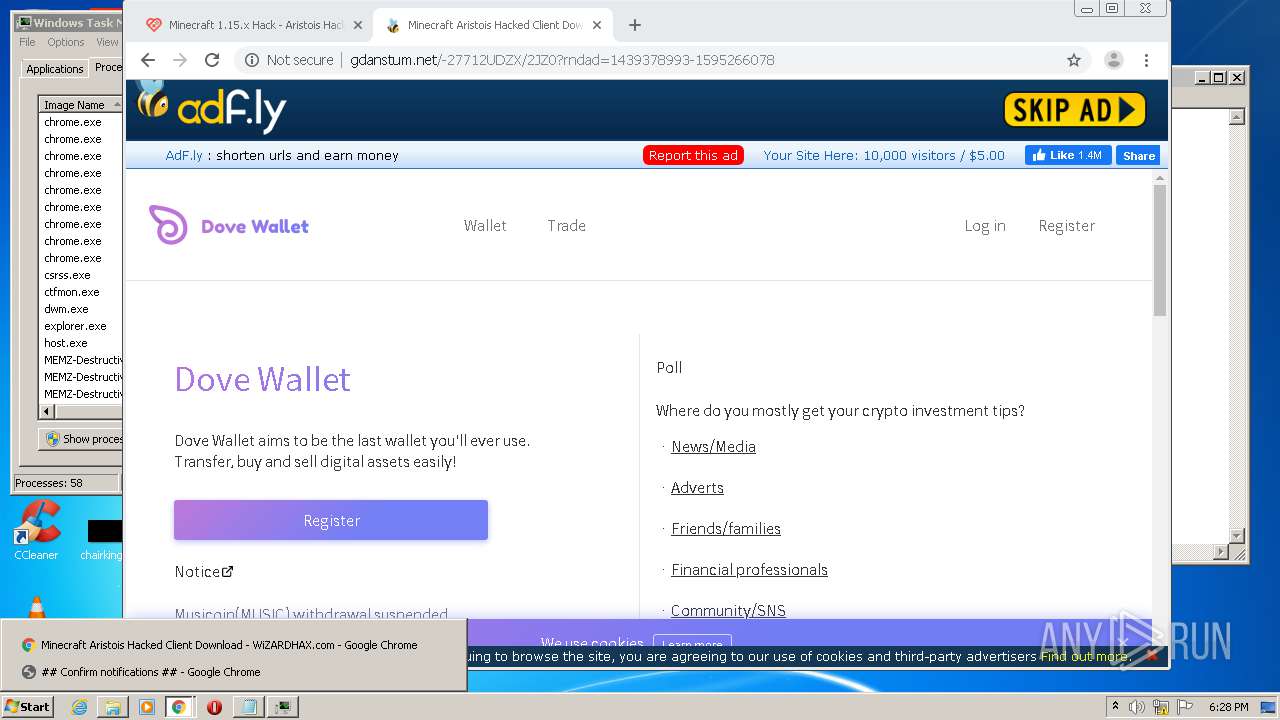Click Register in the top navigation
Image resolution: width=1280 pixels, height=720 pixels.
point(1067,225)
